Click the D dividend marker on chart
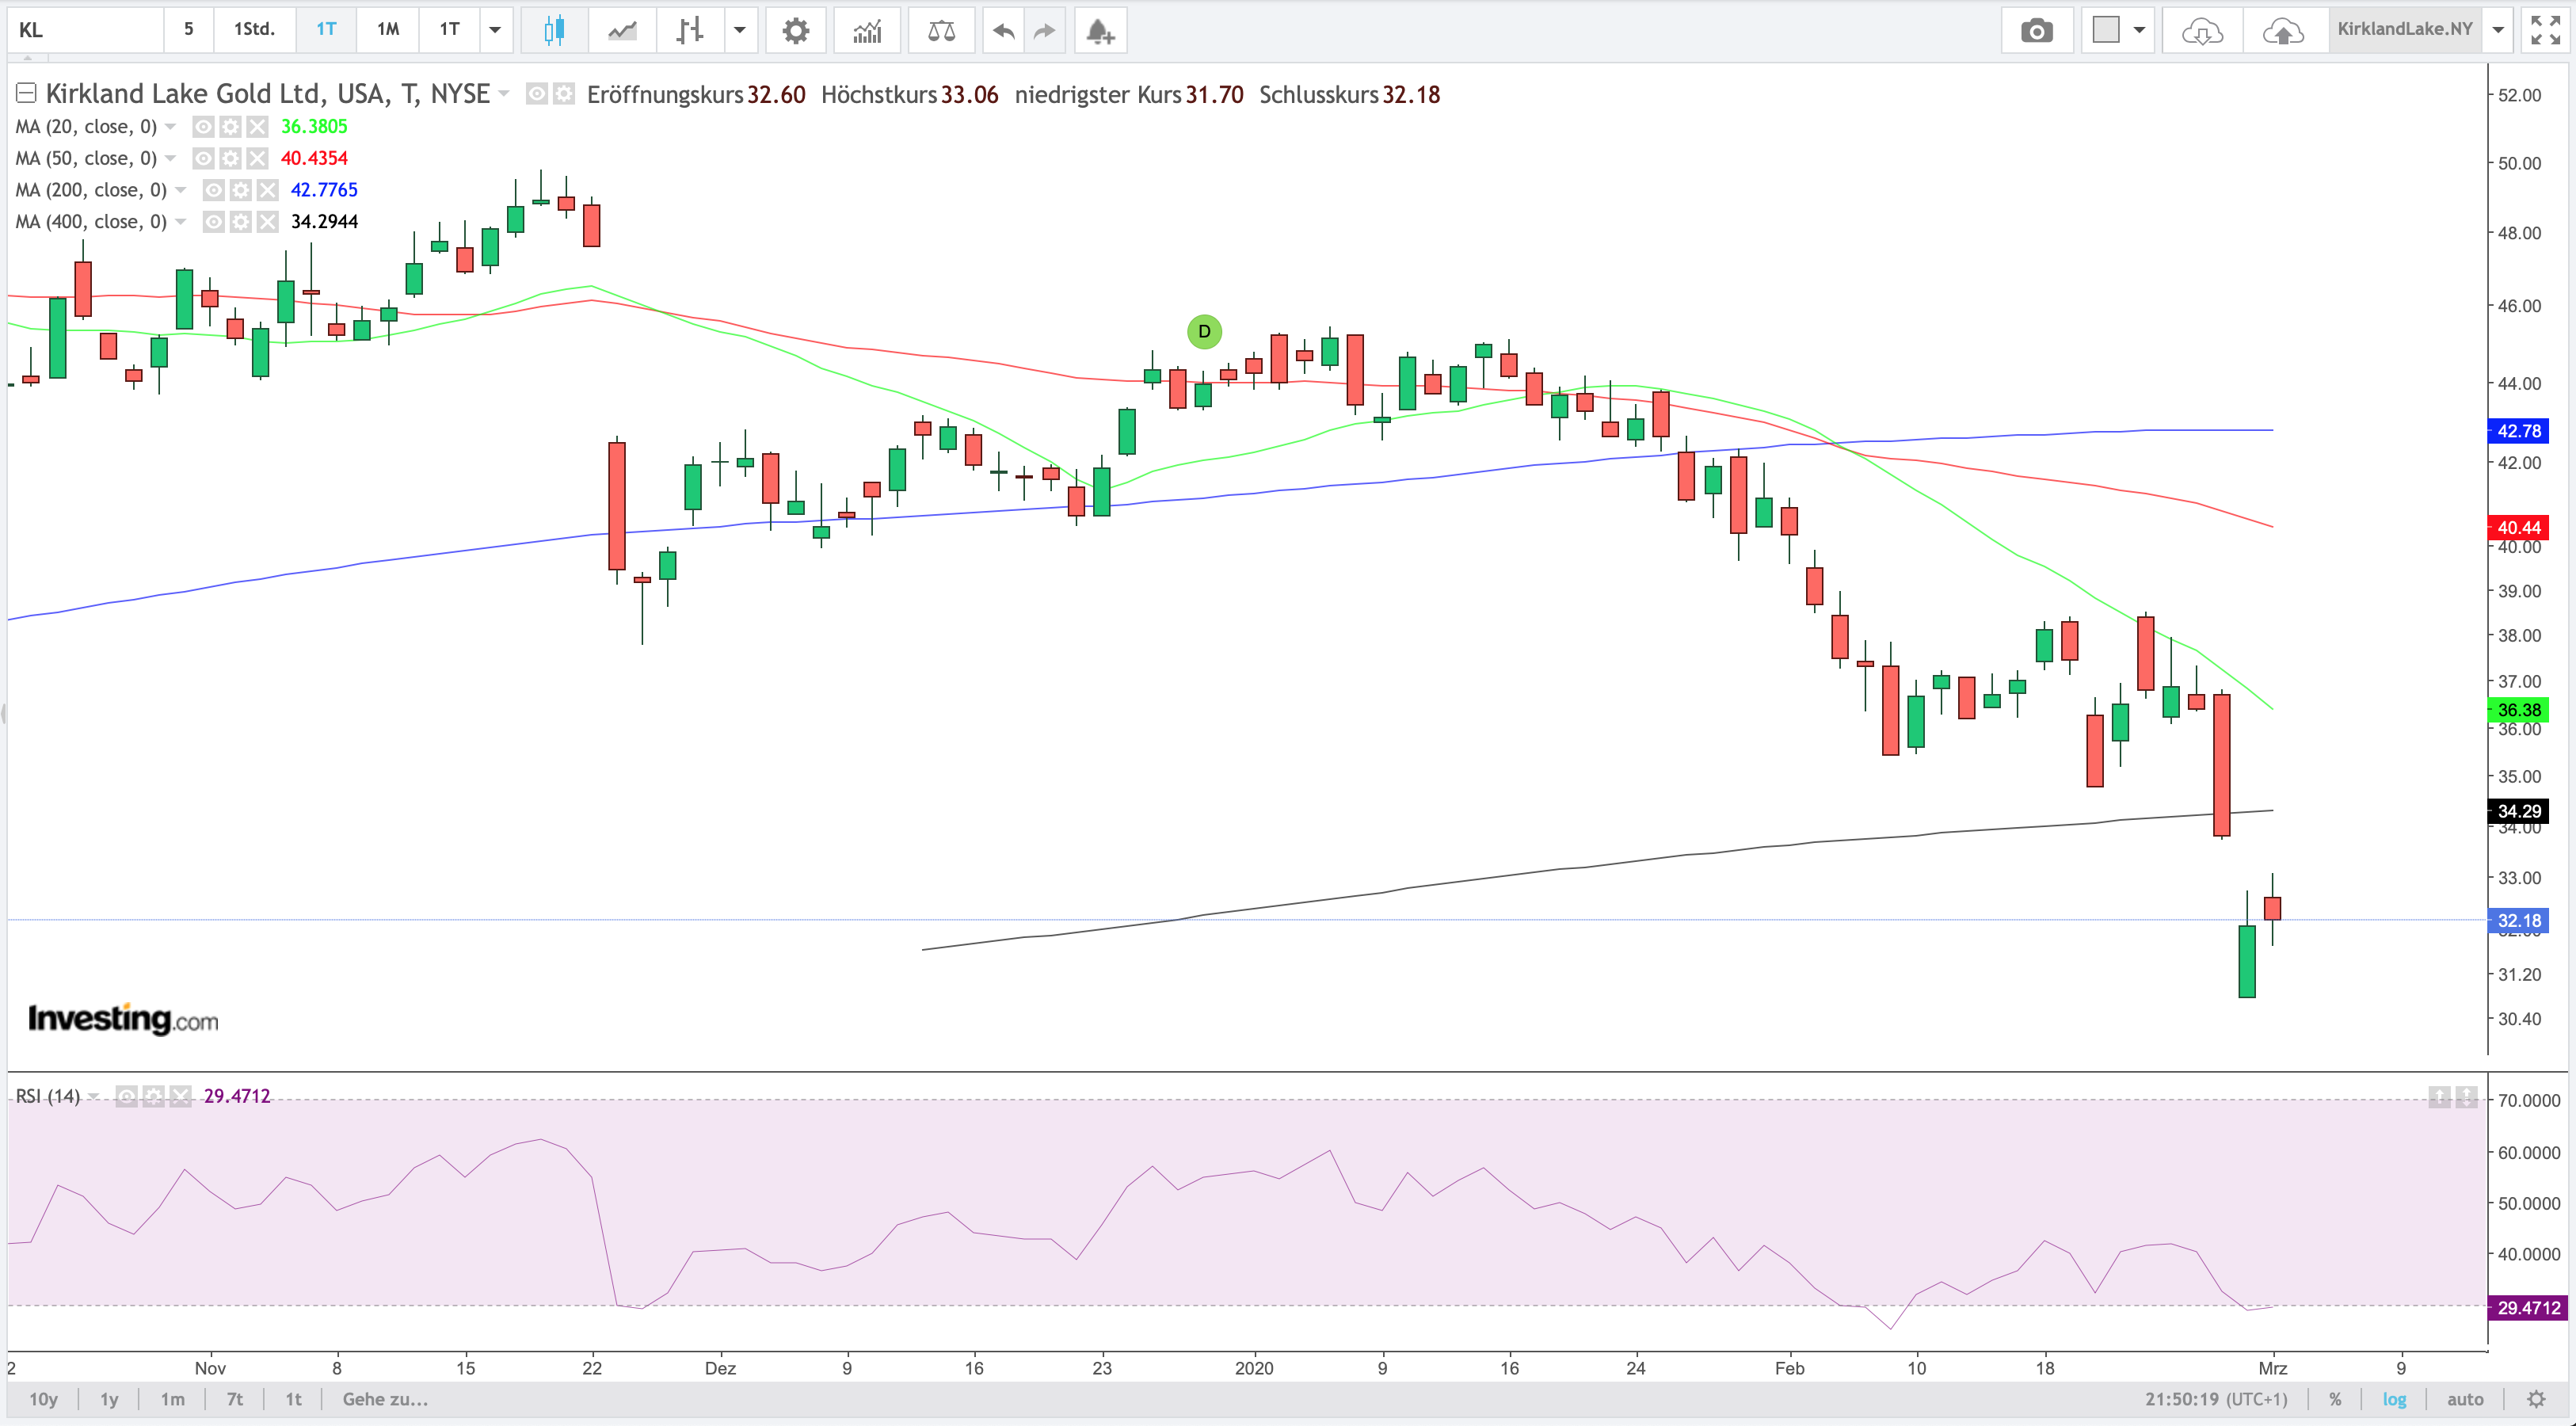The image size is (2576, 1426). point(1204,331)
